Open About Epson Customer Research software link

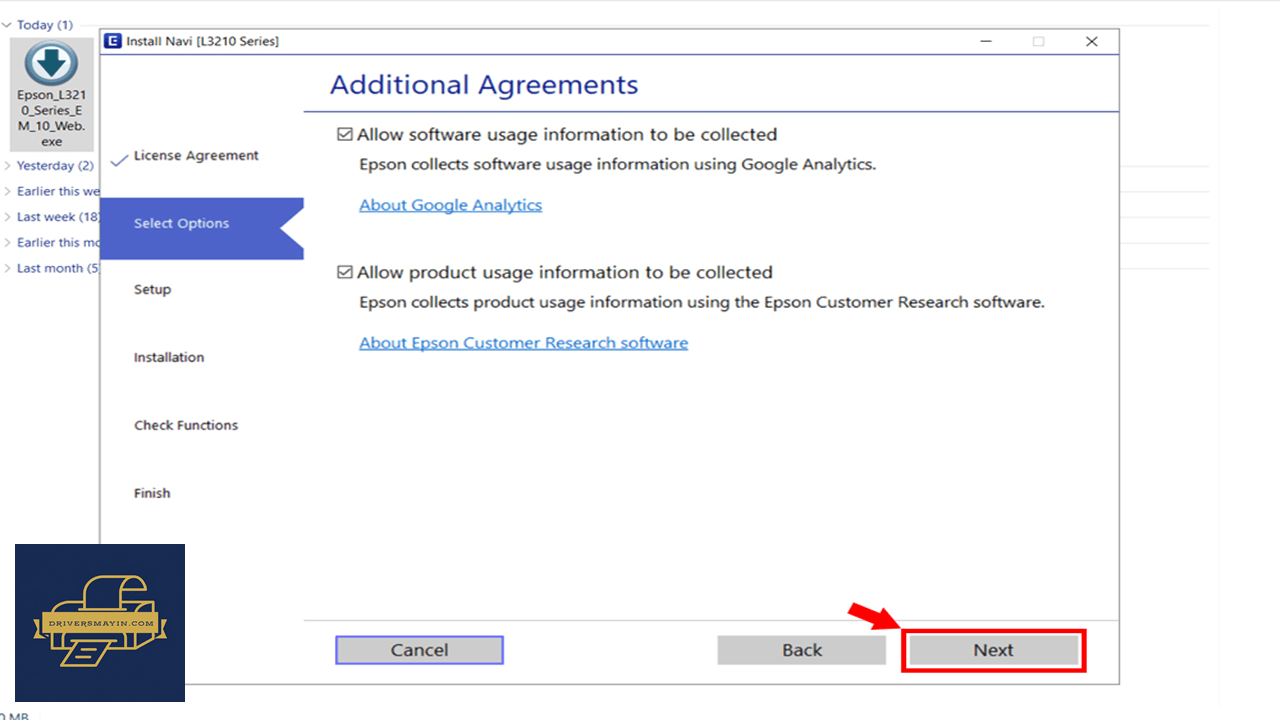(x=523, y=343)
